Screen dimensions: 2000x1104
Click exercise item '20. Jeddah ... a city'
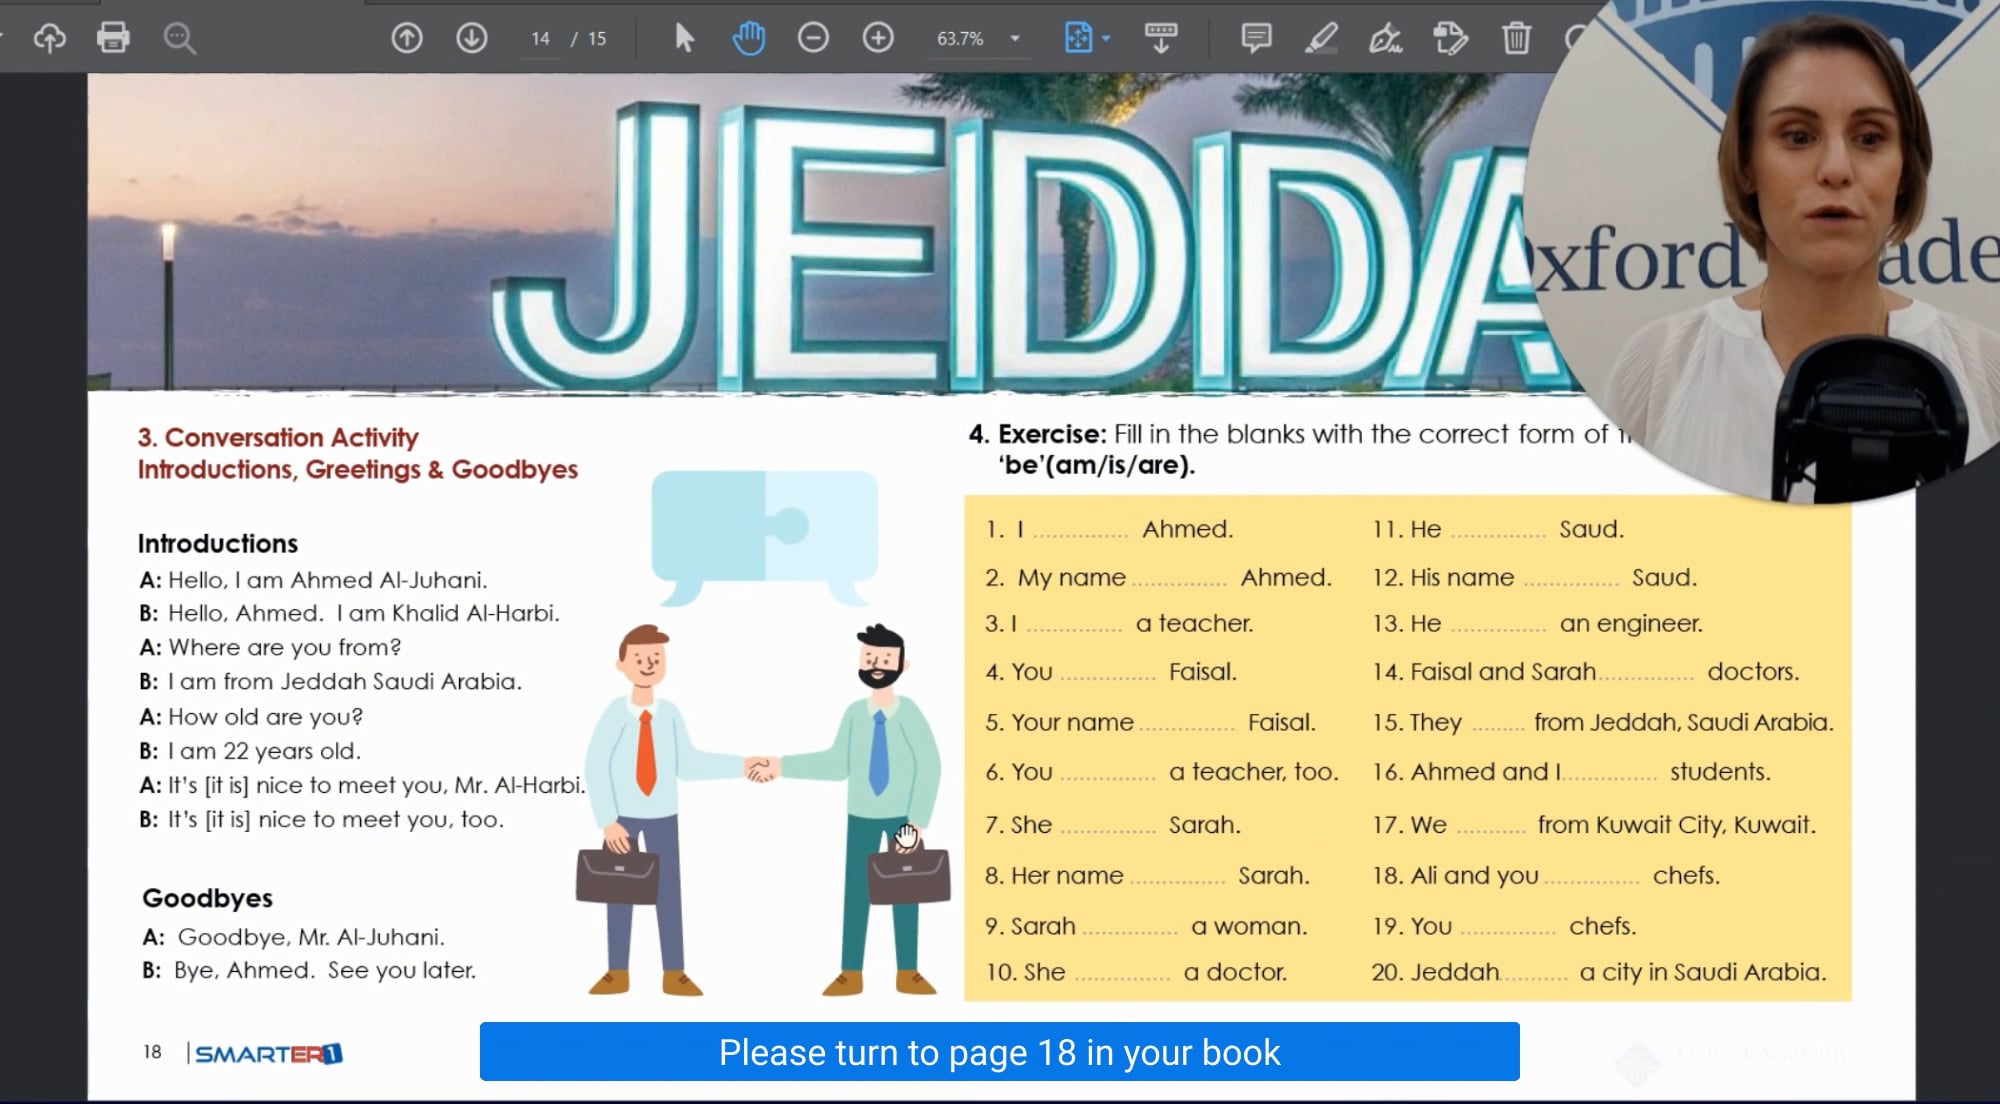pos(1598,972)
